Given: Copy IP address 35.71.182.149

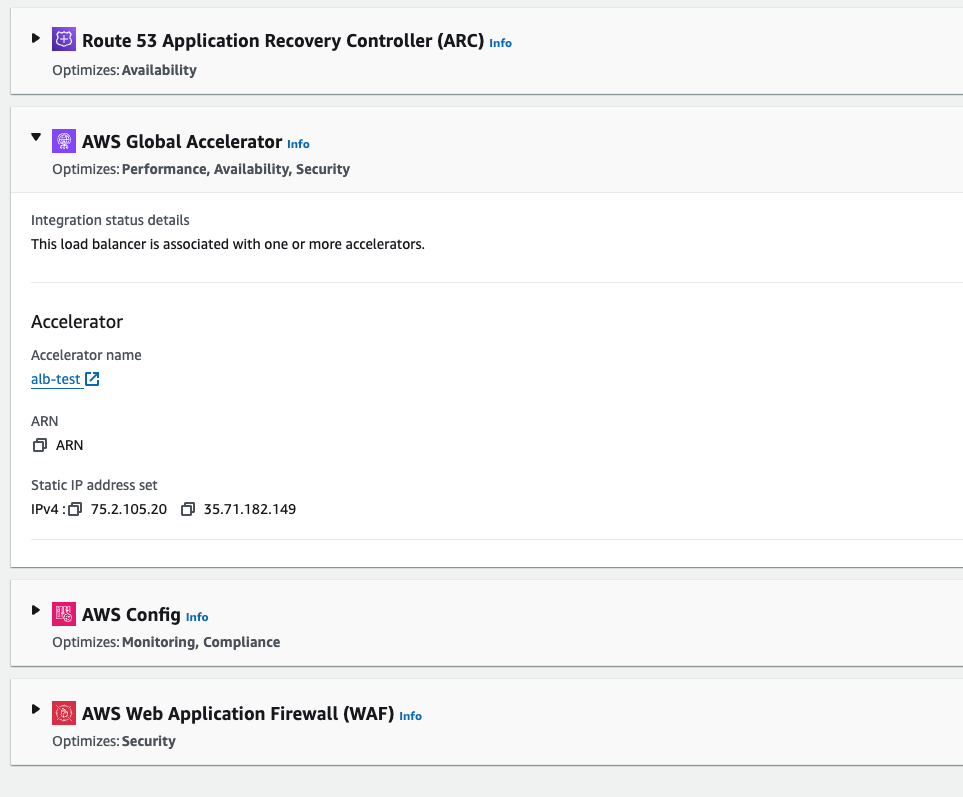Looking at the screenshot, I should point(188,509).
